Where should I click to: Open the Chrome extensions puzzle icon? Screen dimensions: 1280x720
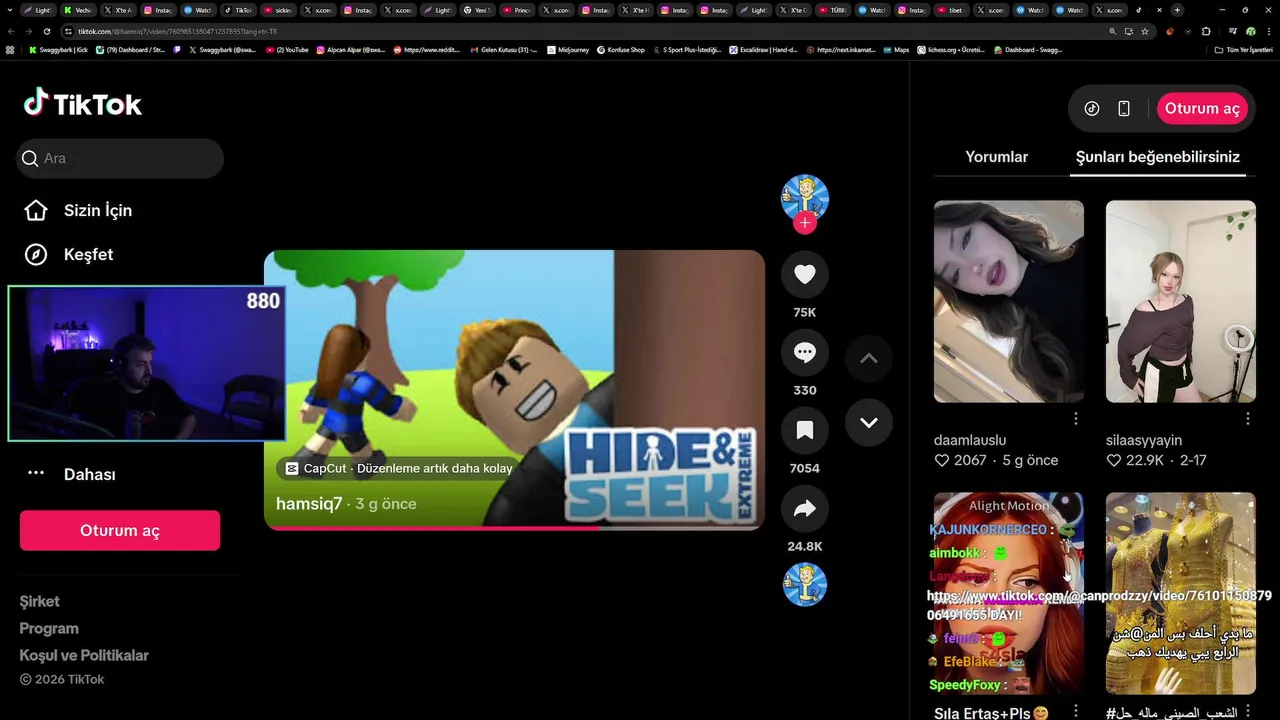[1205, 31]
